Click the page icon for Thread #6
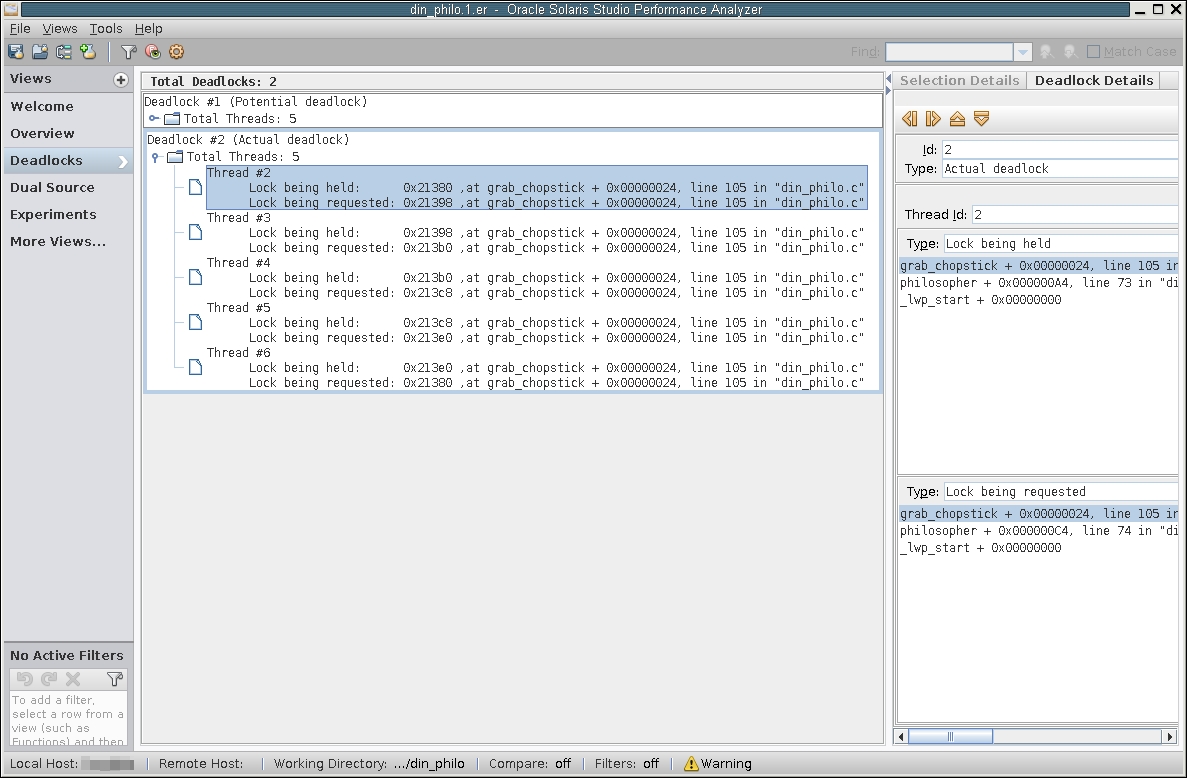1187x778 pixels. point(195,368)
